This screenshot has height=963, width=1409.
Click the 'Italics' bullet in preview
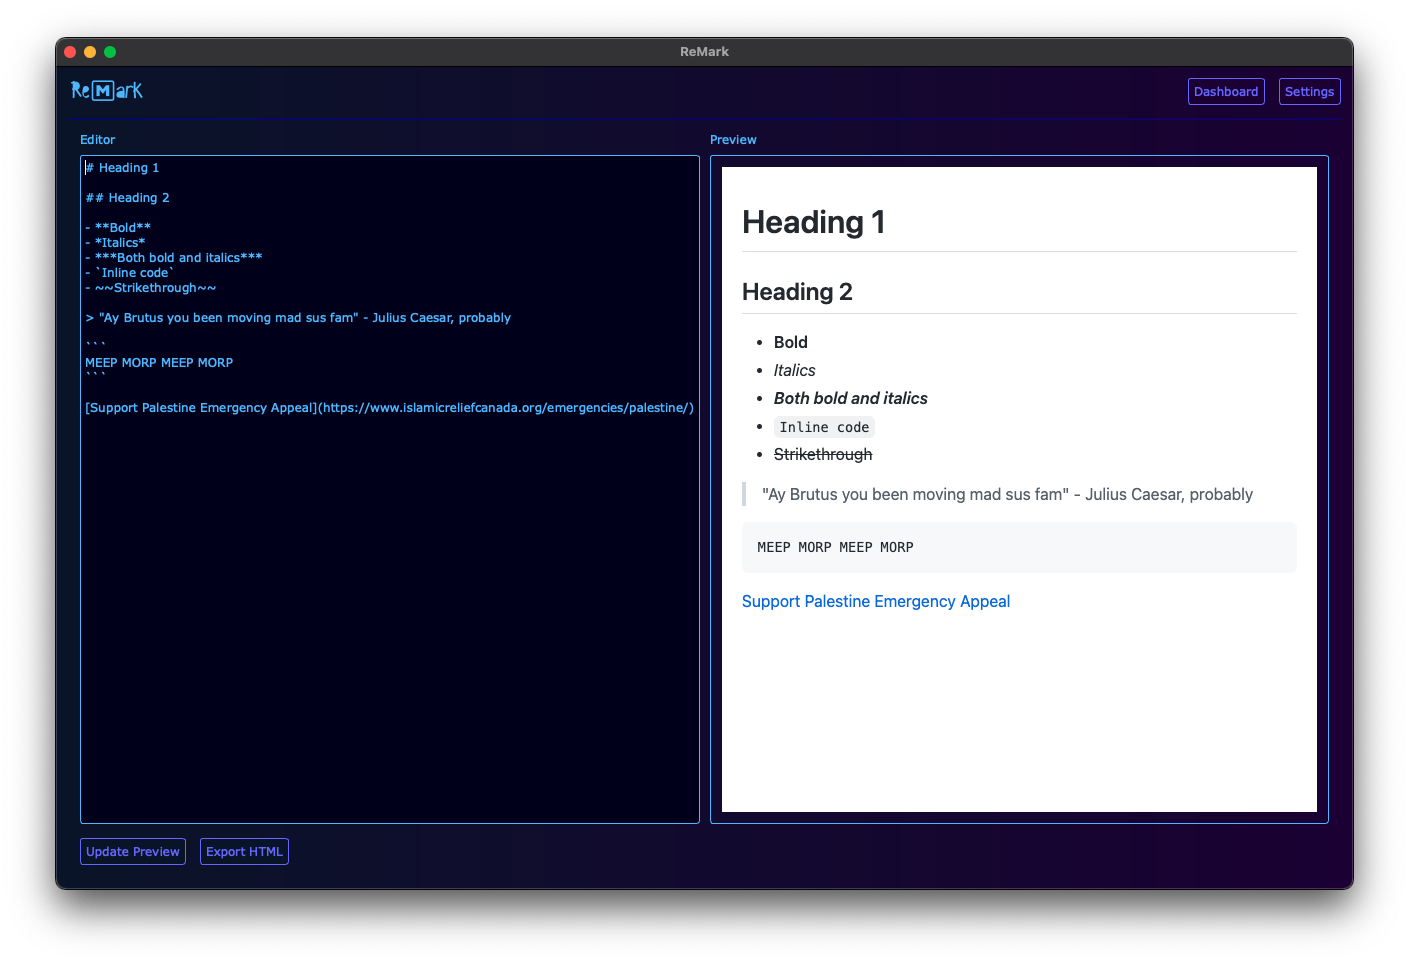pyautogui.click(x=795, y=370)
